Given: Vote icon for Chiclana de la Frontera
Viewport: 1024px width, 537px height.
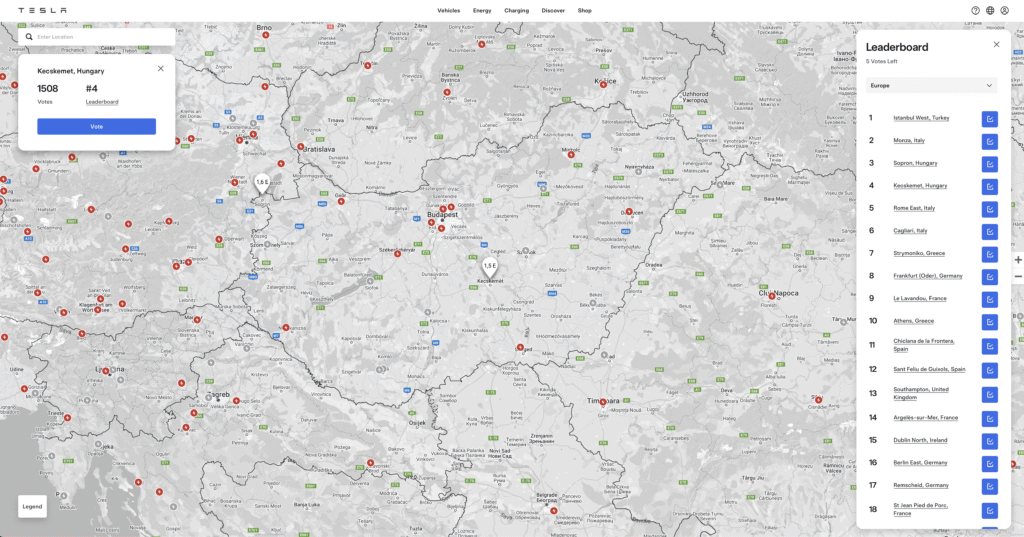Looking at the screenshot, I should tap(989, 346).
